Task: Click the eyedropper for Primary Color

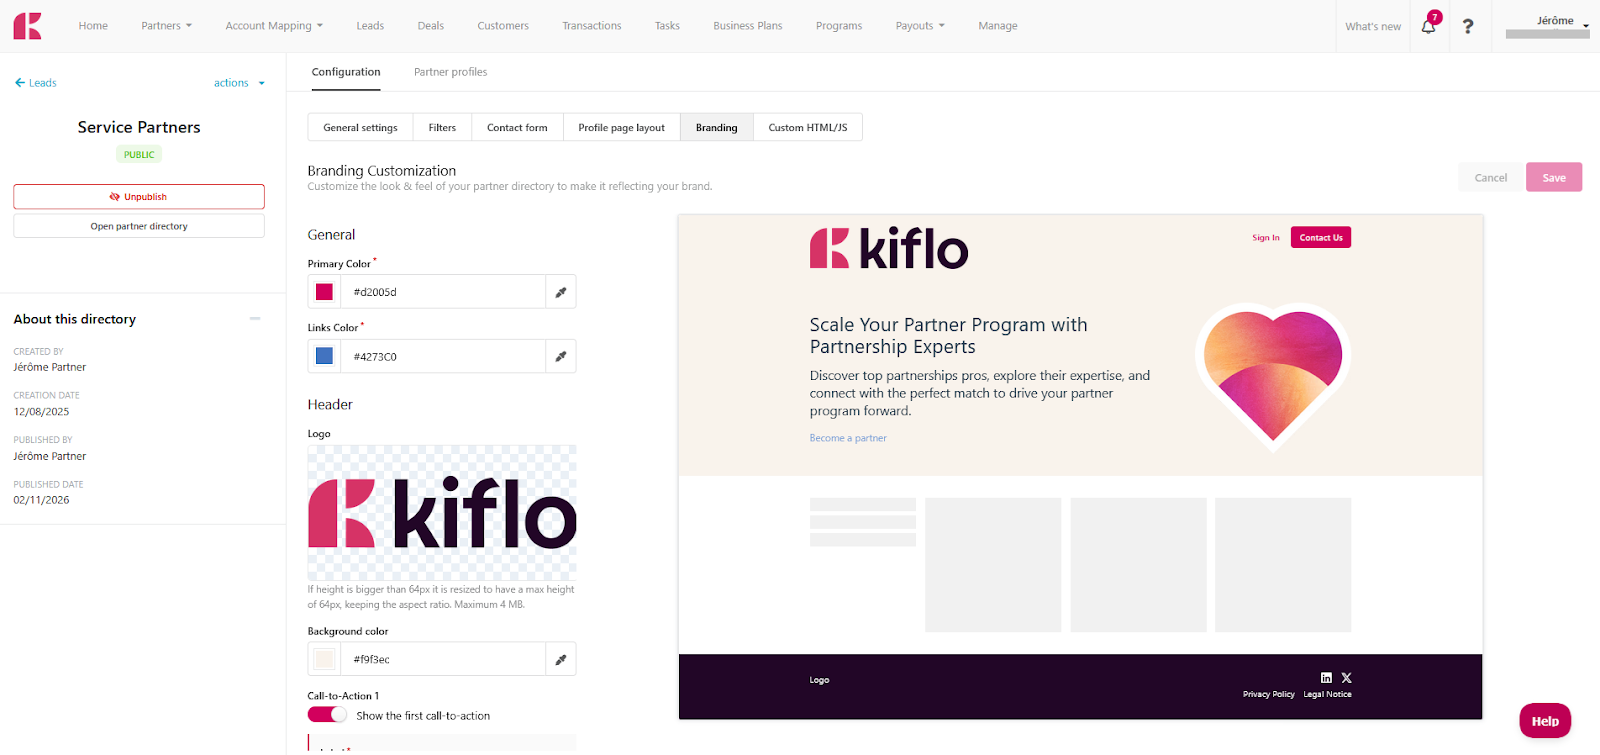Action: (561, 292)
